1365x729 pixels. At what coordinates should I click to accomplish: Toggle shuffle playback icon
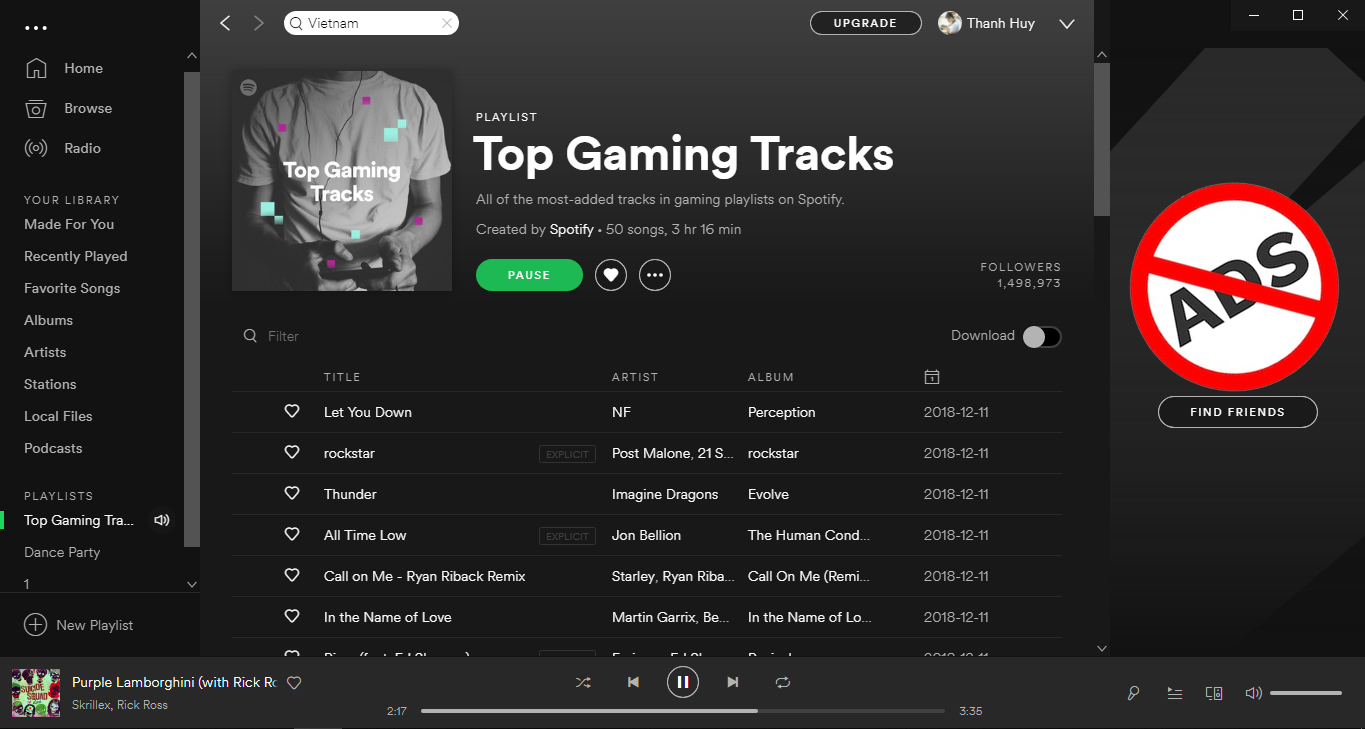tap(583, 682)
